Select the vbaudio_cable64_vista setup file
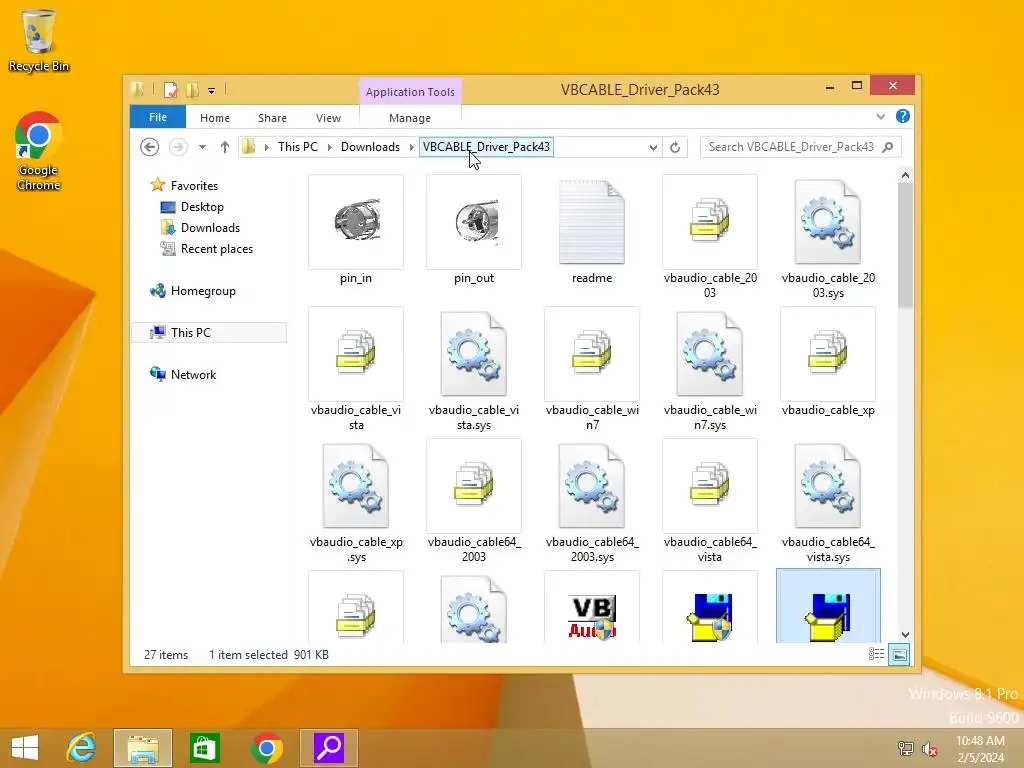The width and height of the screenshot is (1024, 768). pos(710,501)
